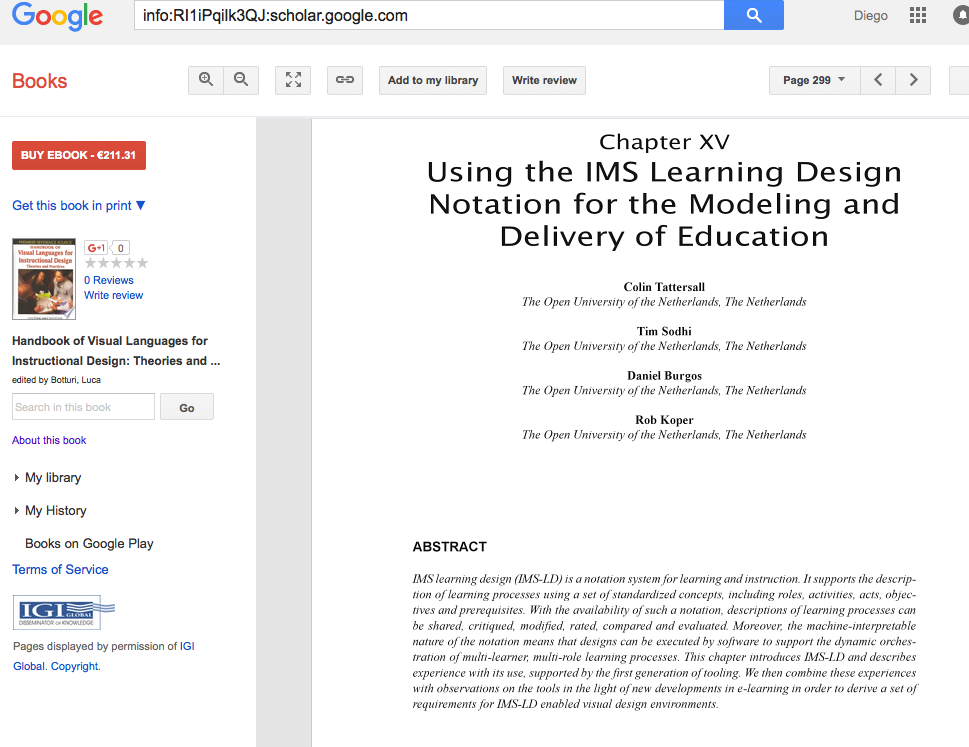
Task: Click Add to my library button
Action: pos(432,80)
